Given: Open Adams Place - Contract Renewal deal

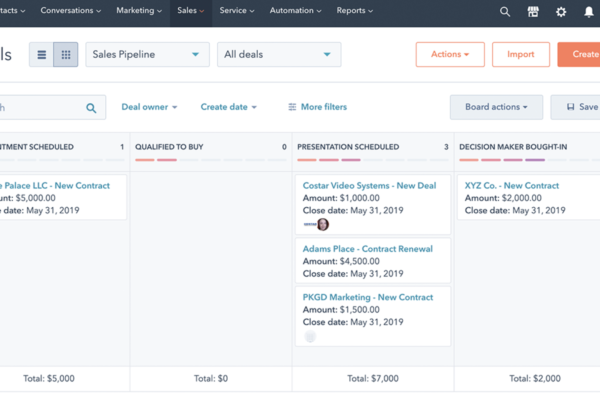Looking at the screenshot, I should click(367, 248).
